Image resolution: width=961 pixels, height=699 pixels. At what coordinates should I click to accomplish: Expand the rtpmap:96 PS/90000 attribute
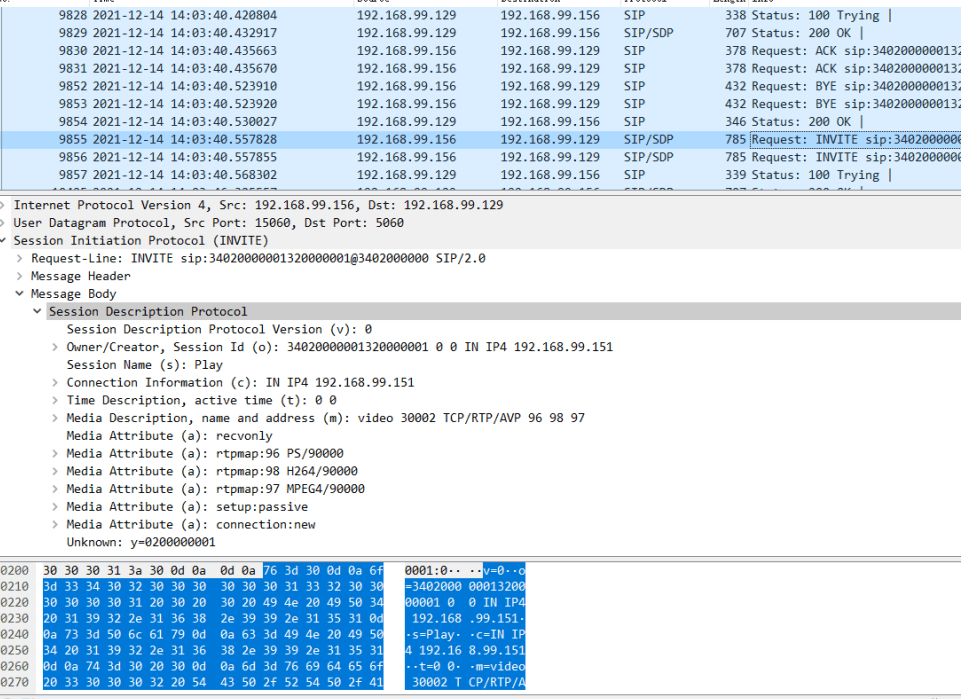pyautogui.click(x=56, y=454)
